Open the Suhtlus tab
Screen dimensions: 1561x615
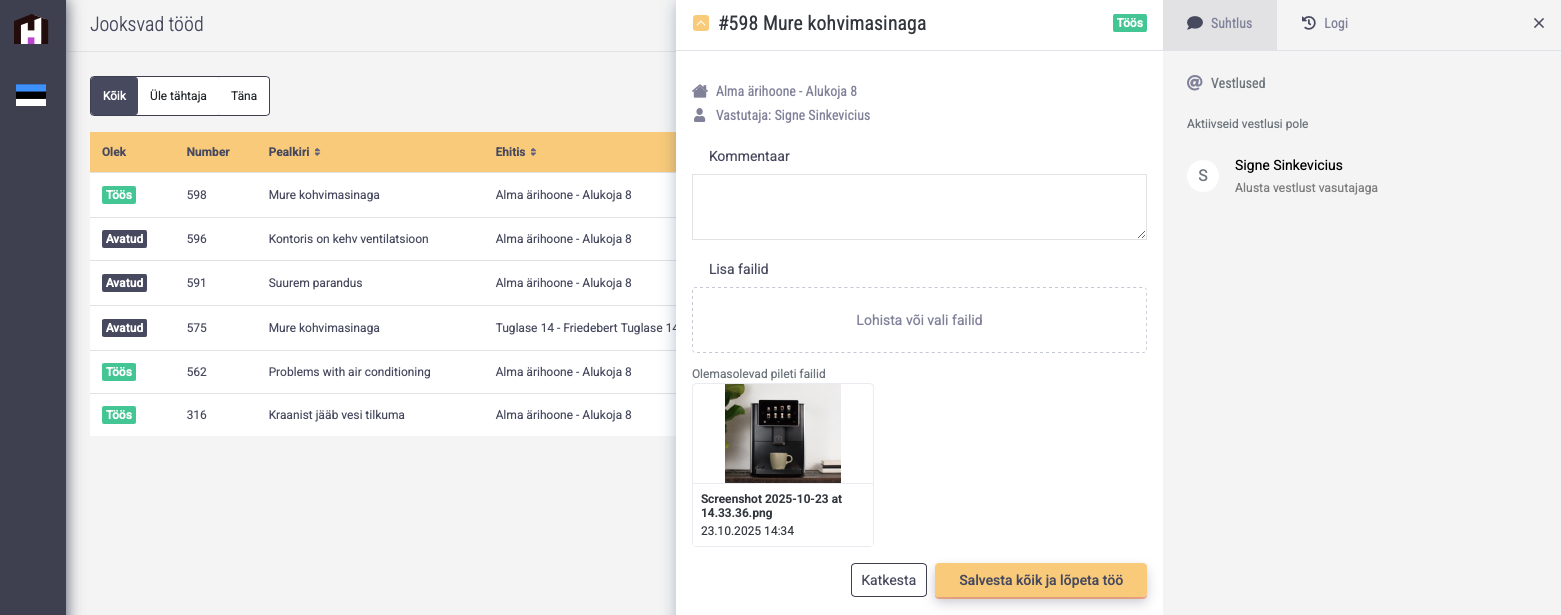pos(1220,23)
